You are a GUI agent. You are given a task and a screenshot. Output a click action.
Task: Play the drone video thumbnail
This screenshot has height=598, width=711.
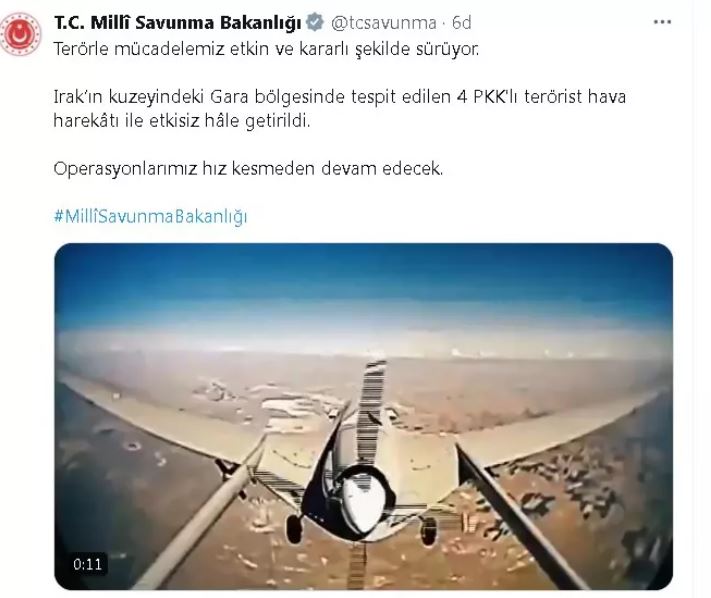[x=363, y=416]
